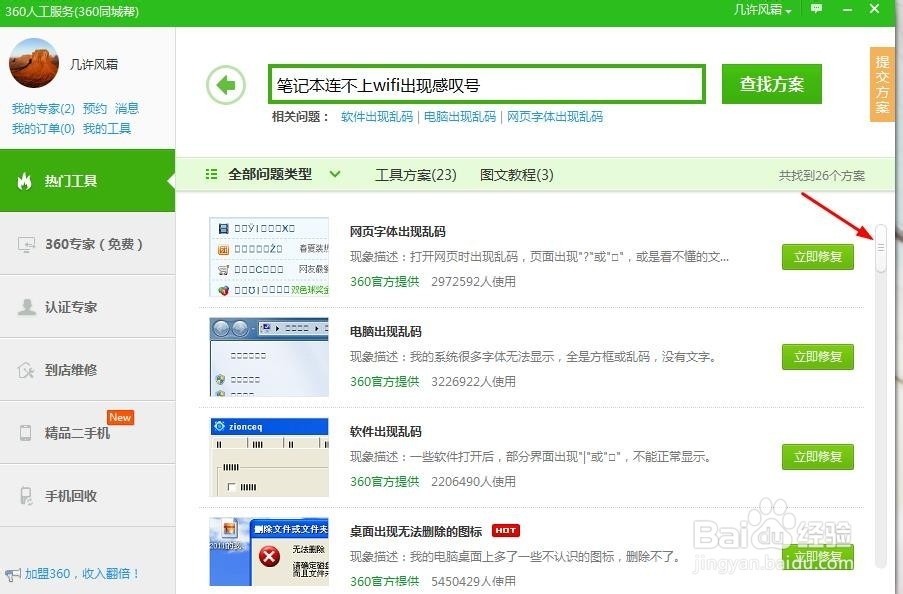Switch to 图文教程(3) tab
Image resolution: width=903 pixels, height=594 pixels.
(x=517, y=175)
